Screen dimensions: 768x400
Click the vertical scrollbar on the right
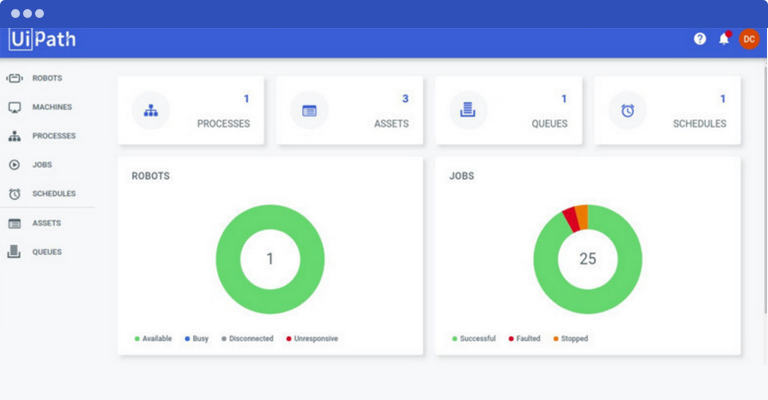(x=766, y=190)
